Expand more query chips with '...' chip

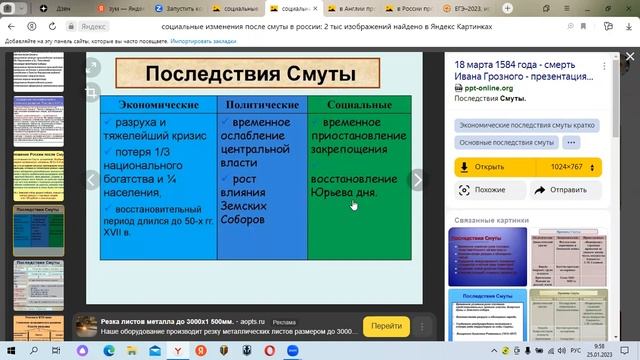point(571,142)
